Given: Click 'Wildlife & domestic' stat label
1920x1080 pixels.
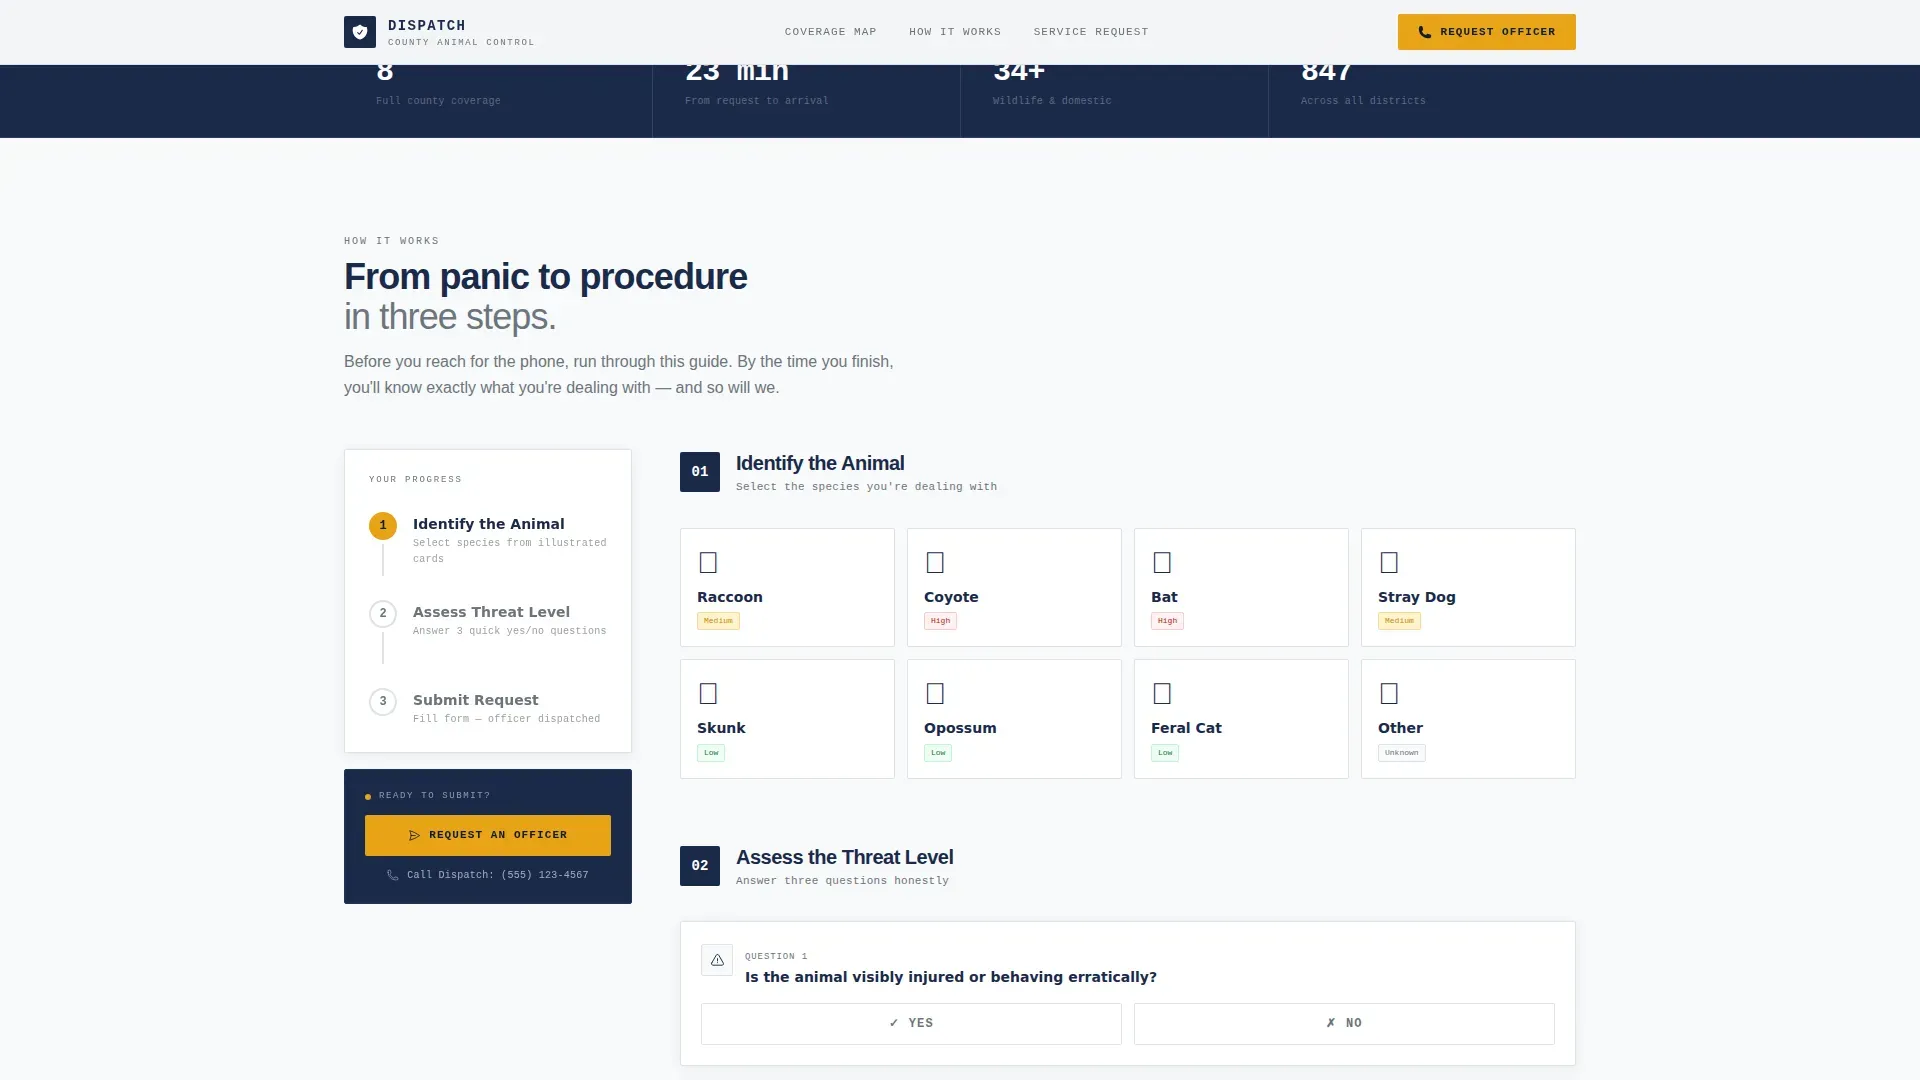Looking at the screenshot, I should pyautogui.click(x=1052, y=101).
